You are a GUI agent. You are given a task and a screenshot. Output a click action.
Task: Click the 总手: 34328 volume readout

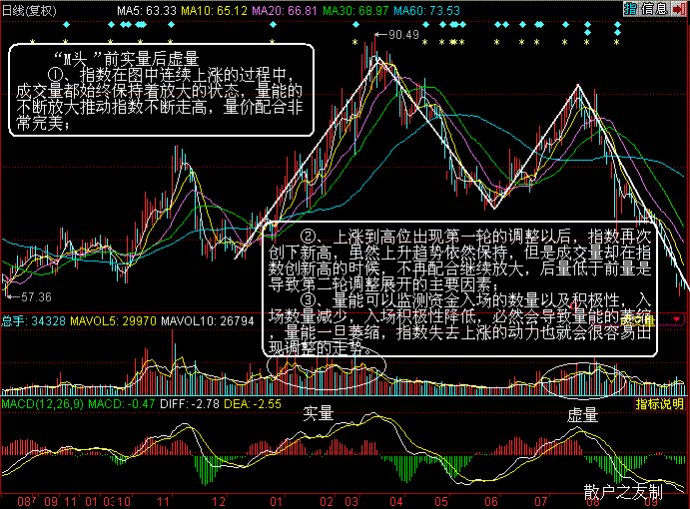(x=33, y=321)
